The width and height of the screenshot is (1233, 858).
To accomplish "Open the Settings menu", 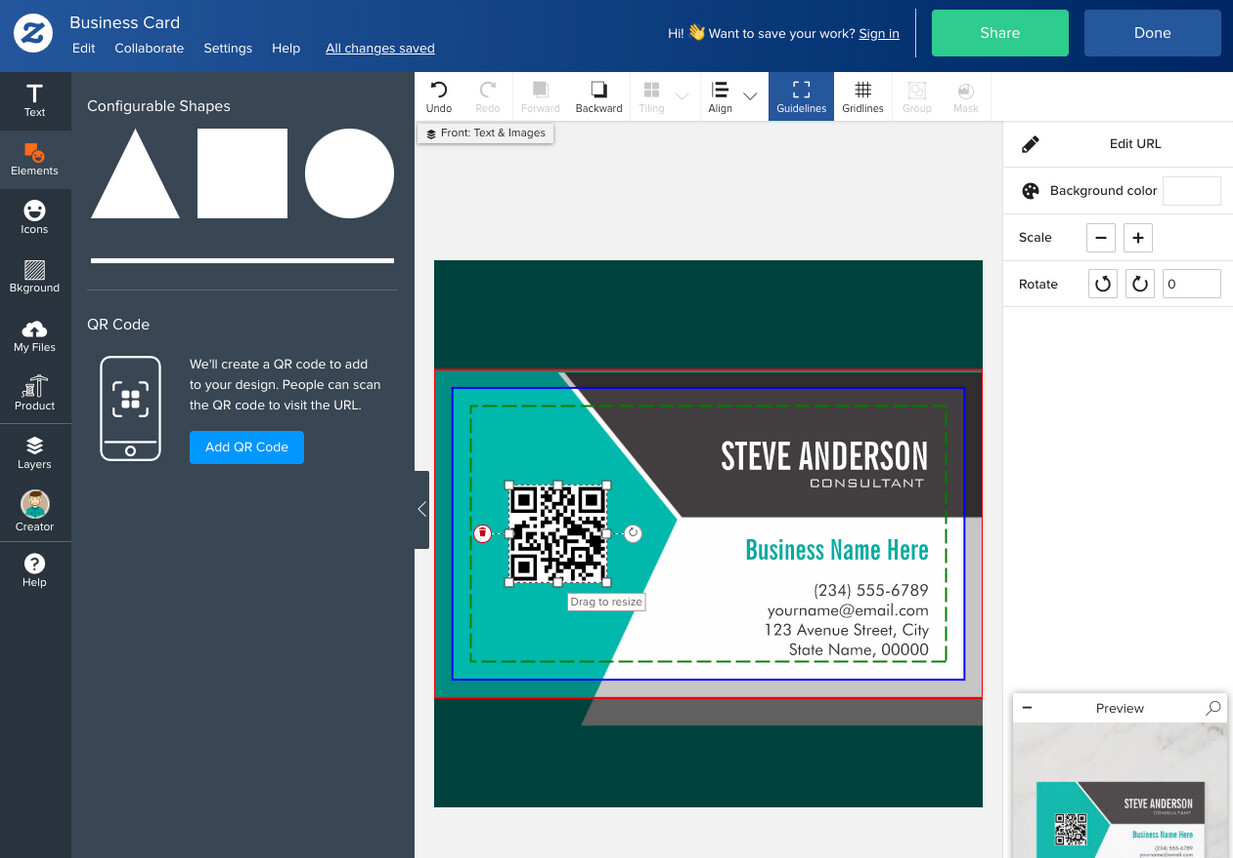I will (x=228, y=48).
